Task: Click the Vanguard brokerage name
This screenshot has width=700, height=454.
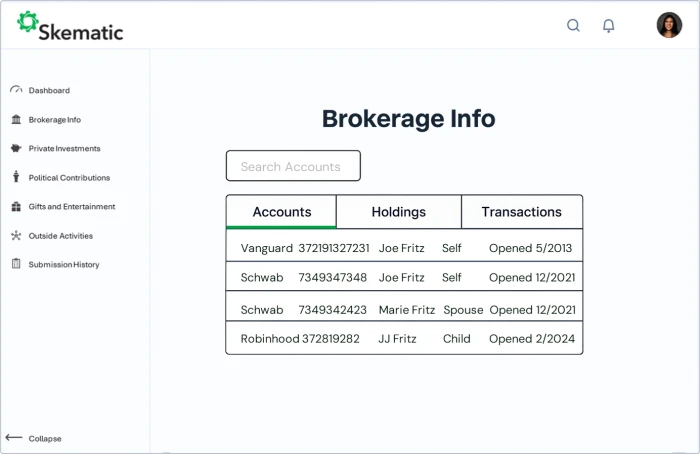Action: coord(267,248)
